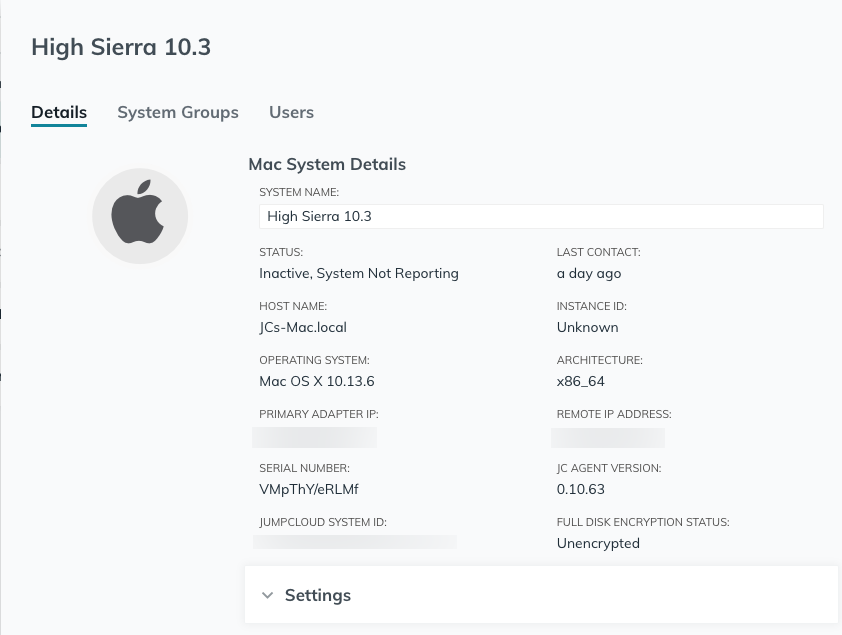Click the STATUS field label
842x635 pixels.
281,252
